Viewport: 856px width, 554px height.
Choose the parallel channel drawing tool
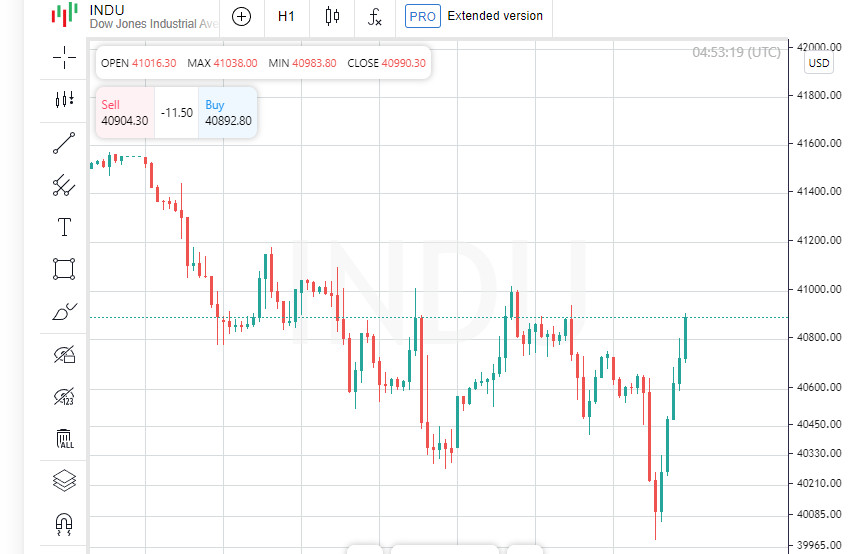coord(64,185)
